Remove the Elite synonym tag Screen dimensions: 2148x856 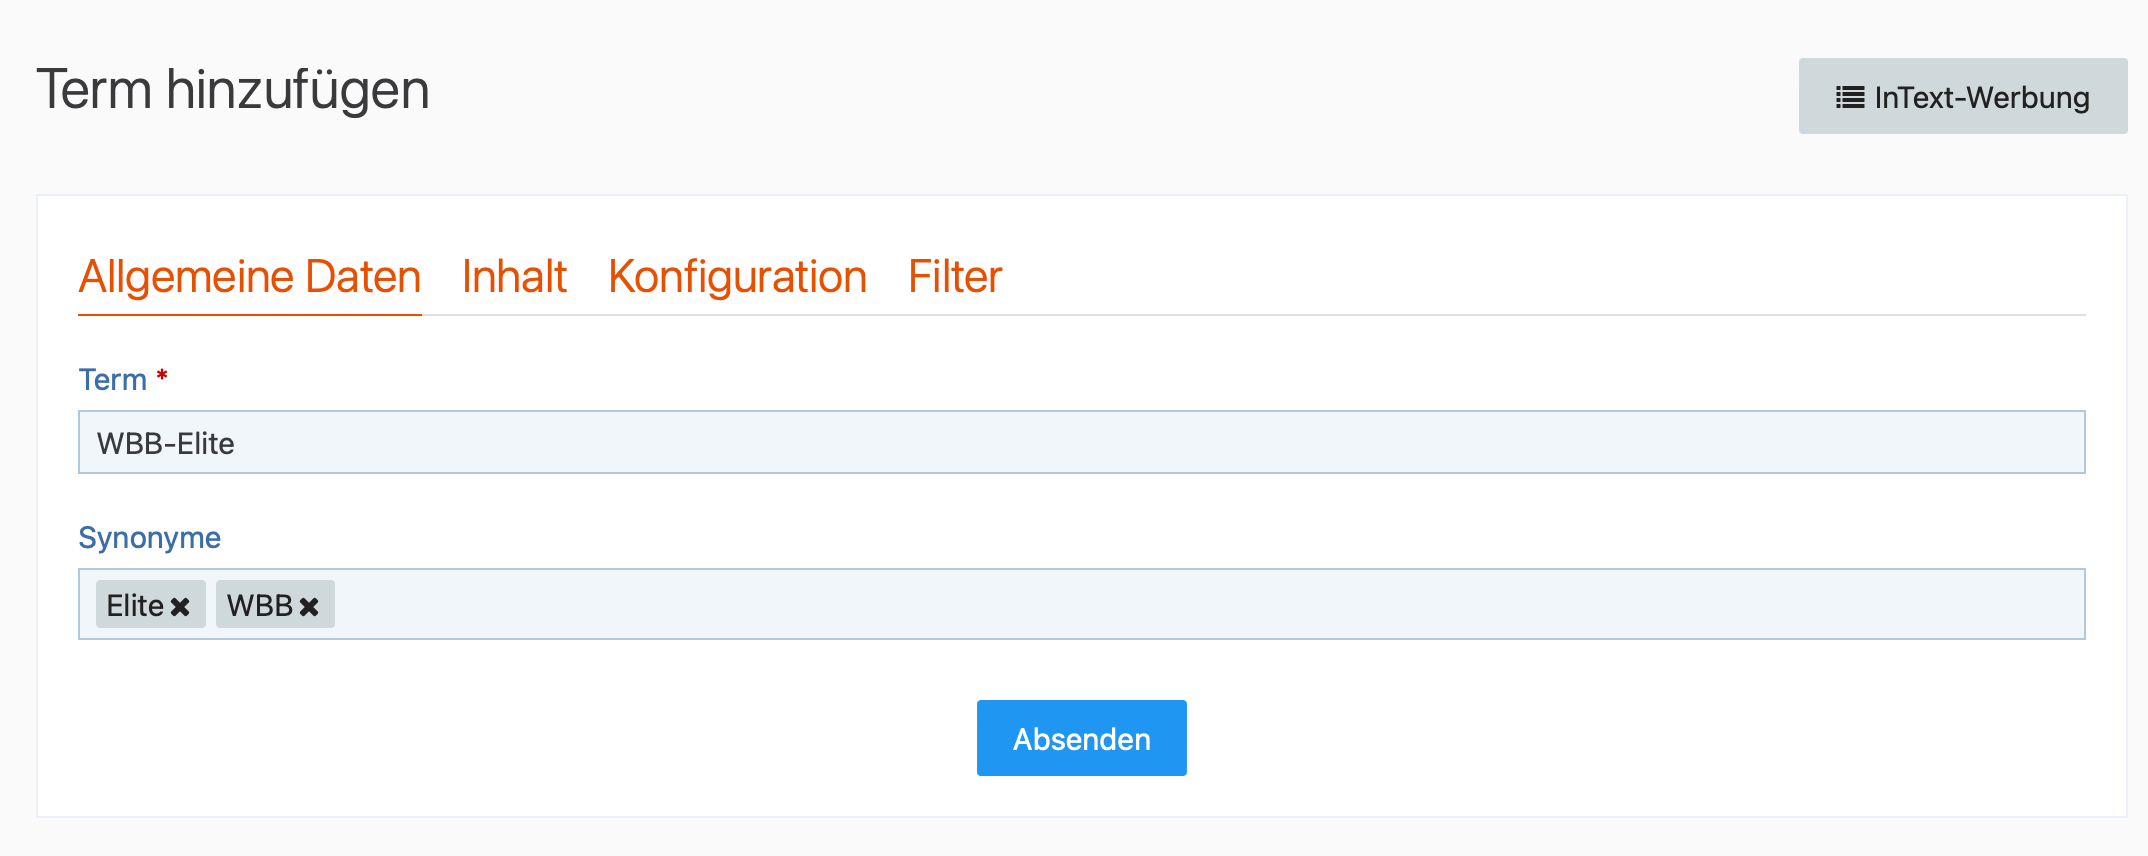(180, 606)
